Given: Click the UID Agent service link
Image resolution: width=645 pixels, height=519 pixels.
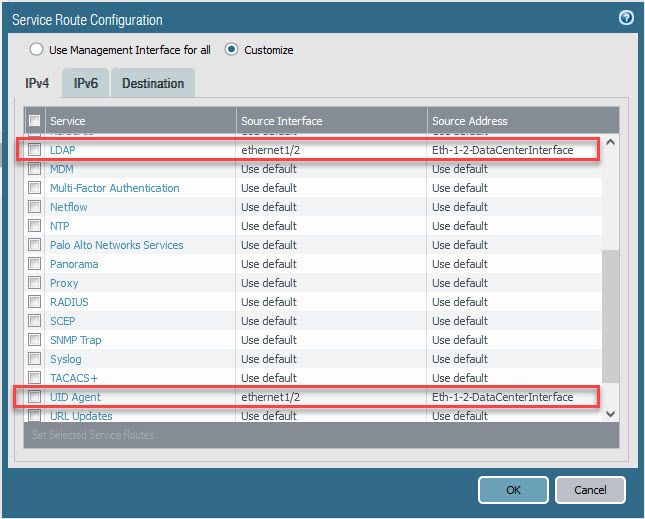Looking at the screenshot, I should pos(76,397).
